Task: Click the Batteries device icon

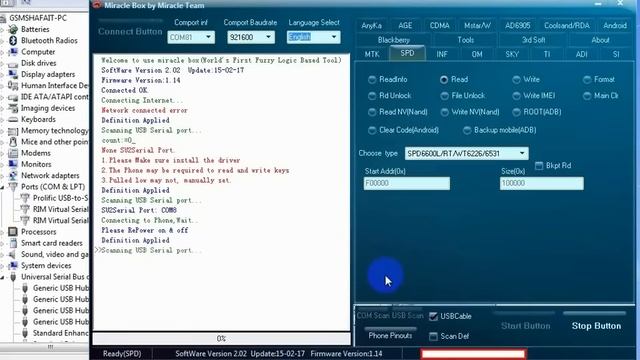Action: 13,29
